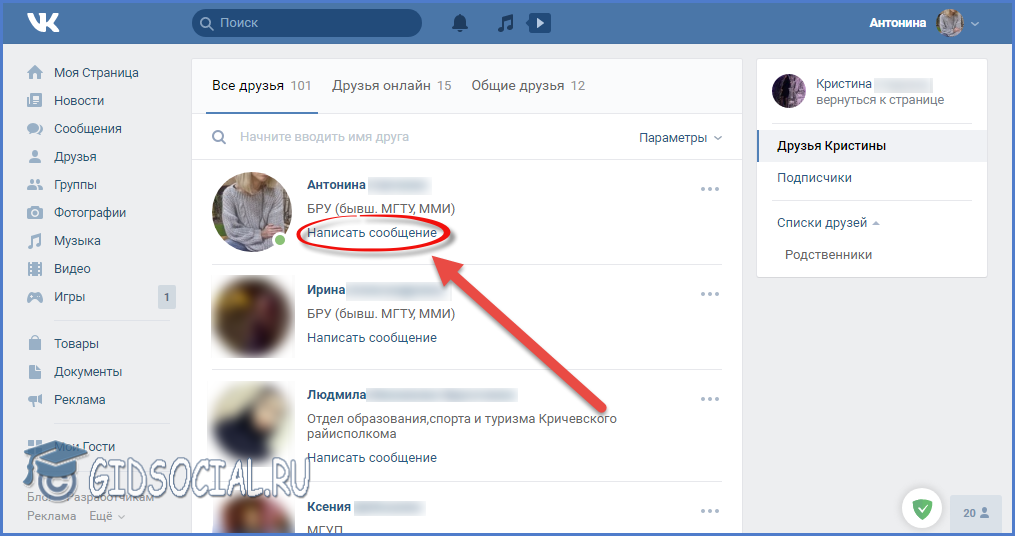Click Ирина's avatar photo

coord(252,317)
